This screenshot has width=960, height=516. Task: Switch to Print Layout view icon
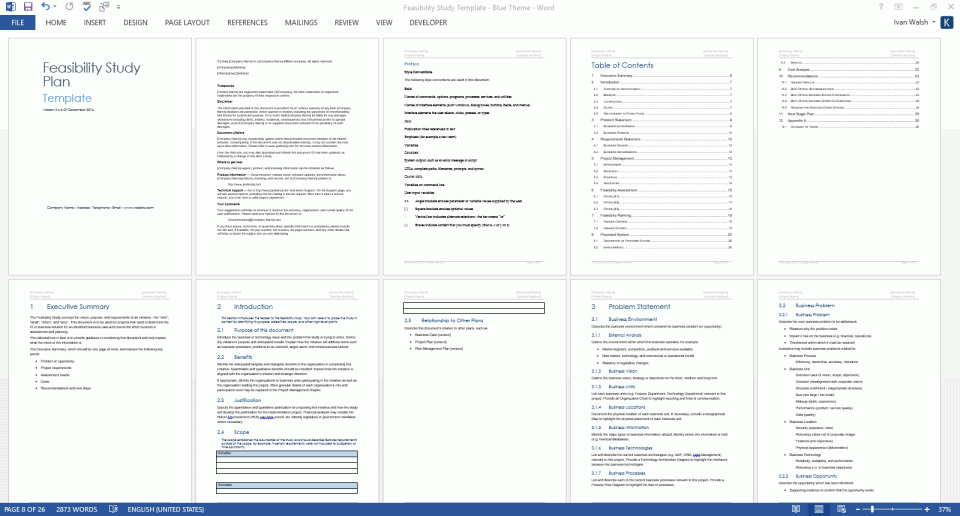coord(819,509)
